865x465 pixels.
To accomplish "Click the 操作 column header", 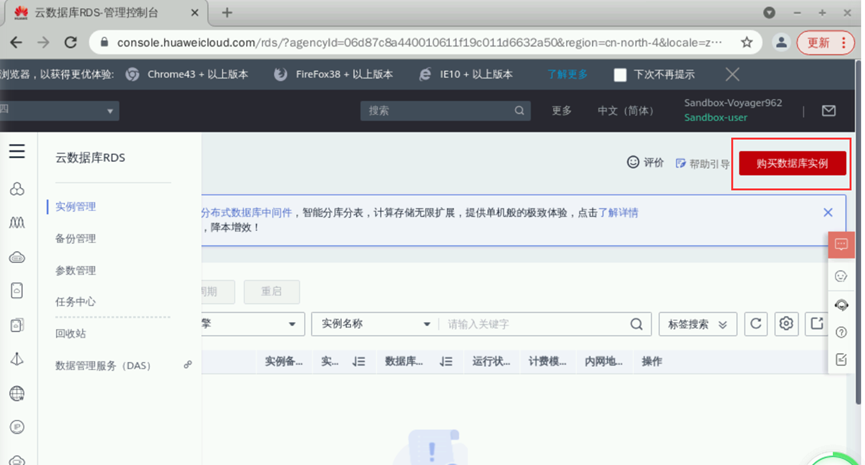I will coord(652,362).
